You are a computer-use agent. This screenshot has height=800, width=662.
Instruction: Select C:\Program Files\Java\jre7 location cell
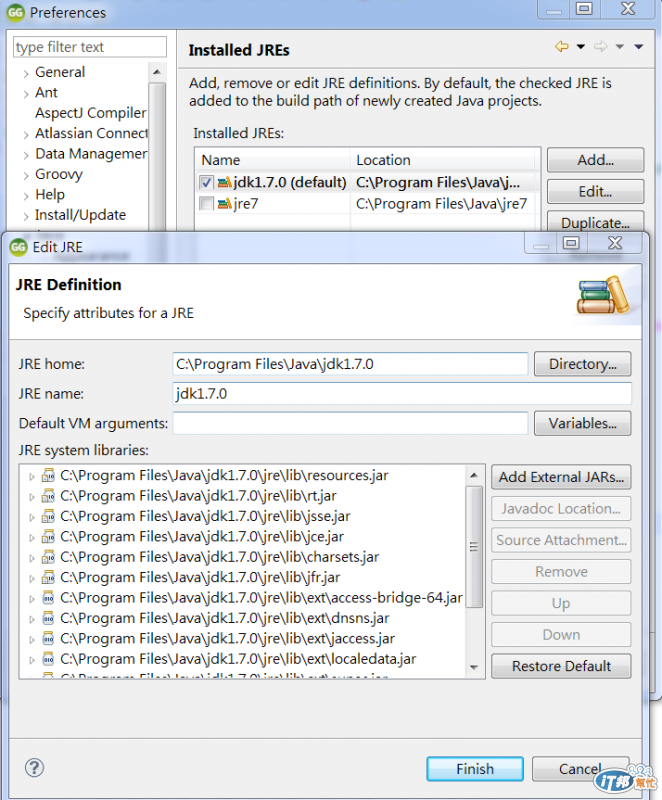(441, 204)
